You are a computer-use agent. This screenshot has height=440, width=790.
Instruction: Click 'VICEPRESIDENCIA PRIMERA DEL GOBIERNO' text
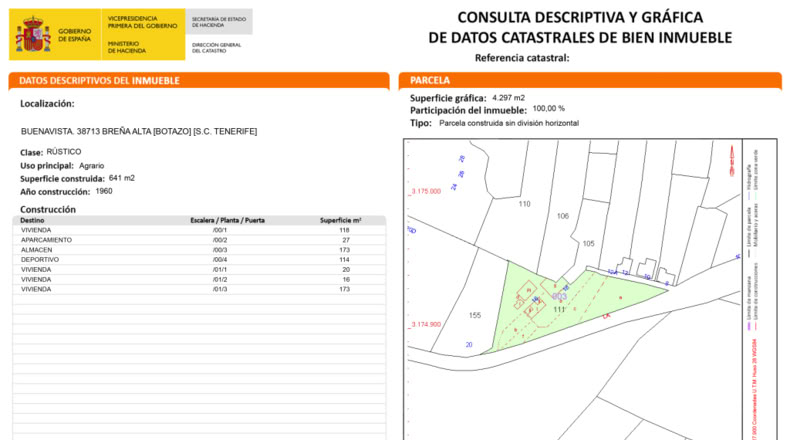pyautogui.click(x=143, y=22)
